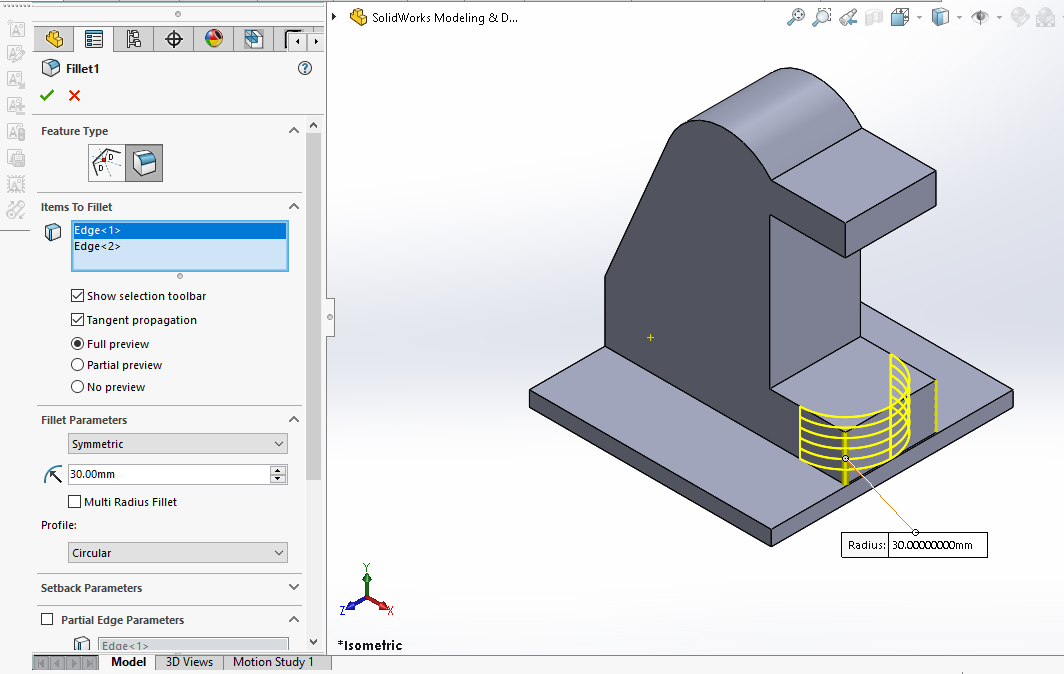1064x674 pixels.
Task: Open the FeatureManager Design Tree tab
Action: point(54,40)
